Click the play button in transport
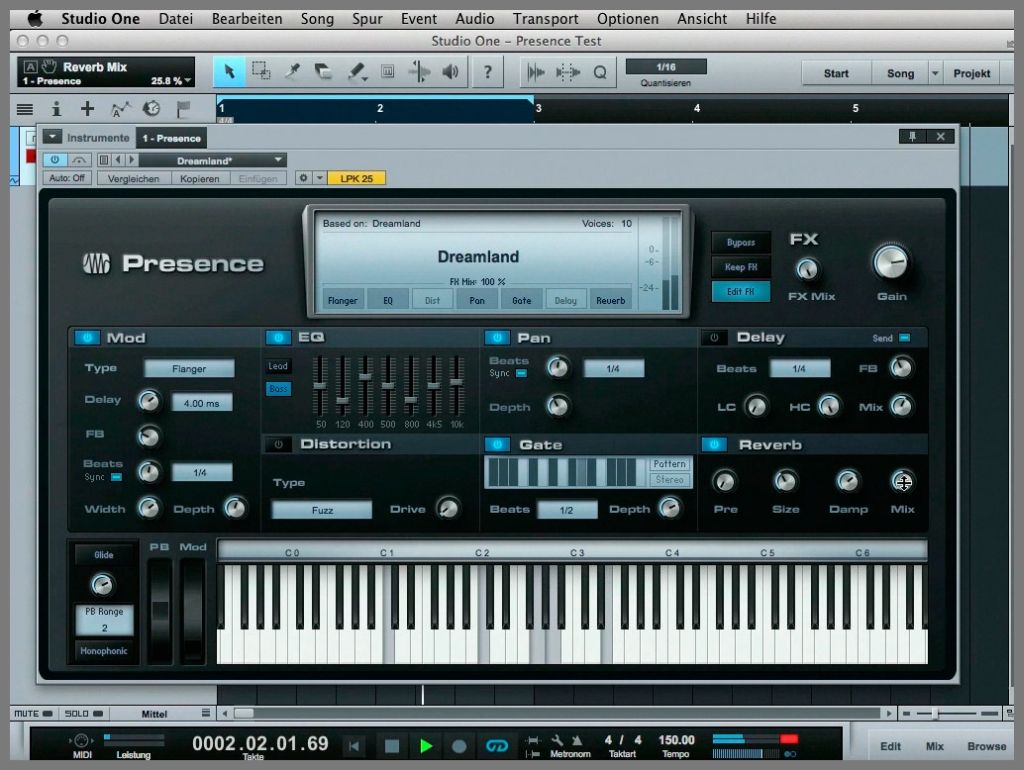 click(426, 745)
